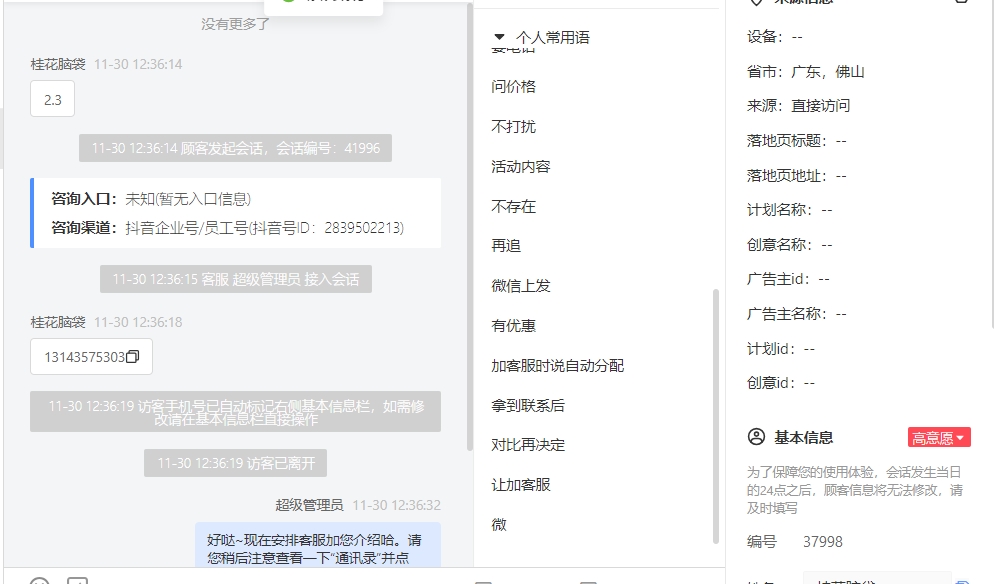Select the 微信上发 quick phrase
The height and width of the screenshot is (584, 994).
coord(521,286)
